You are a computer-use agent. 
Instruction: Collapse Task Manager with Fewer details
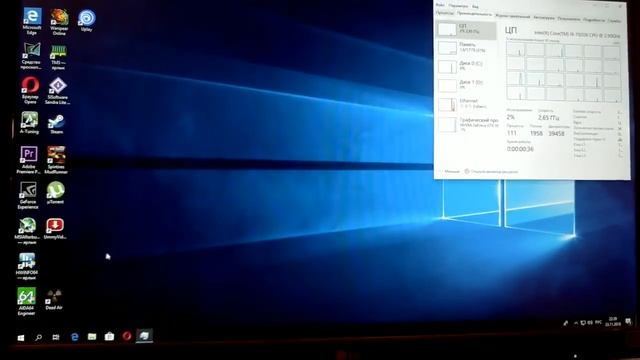click(x=449, y=171)
